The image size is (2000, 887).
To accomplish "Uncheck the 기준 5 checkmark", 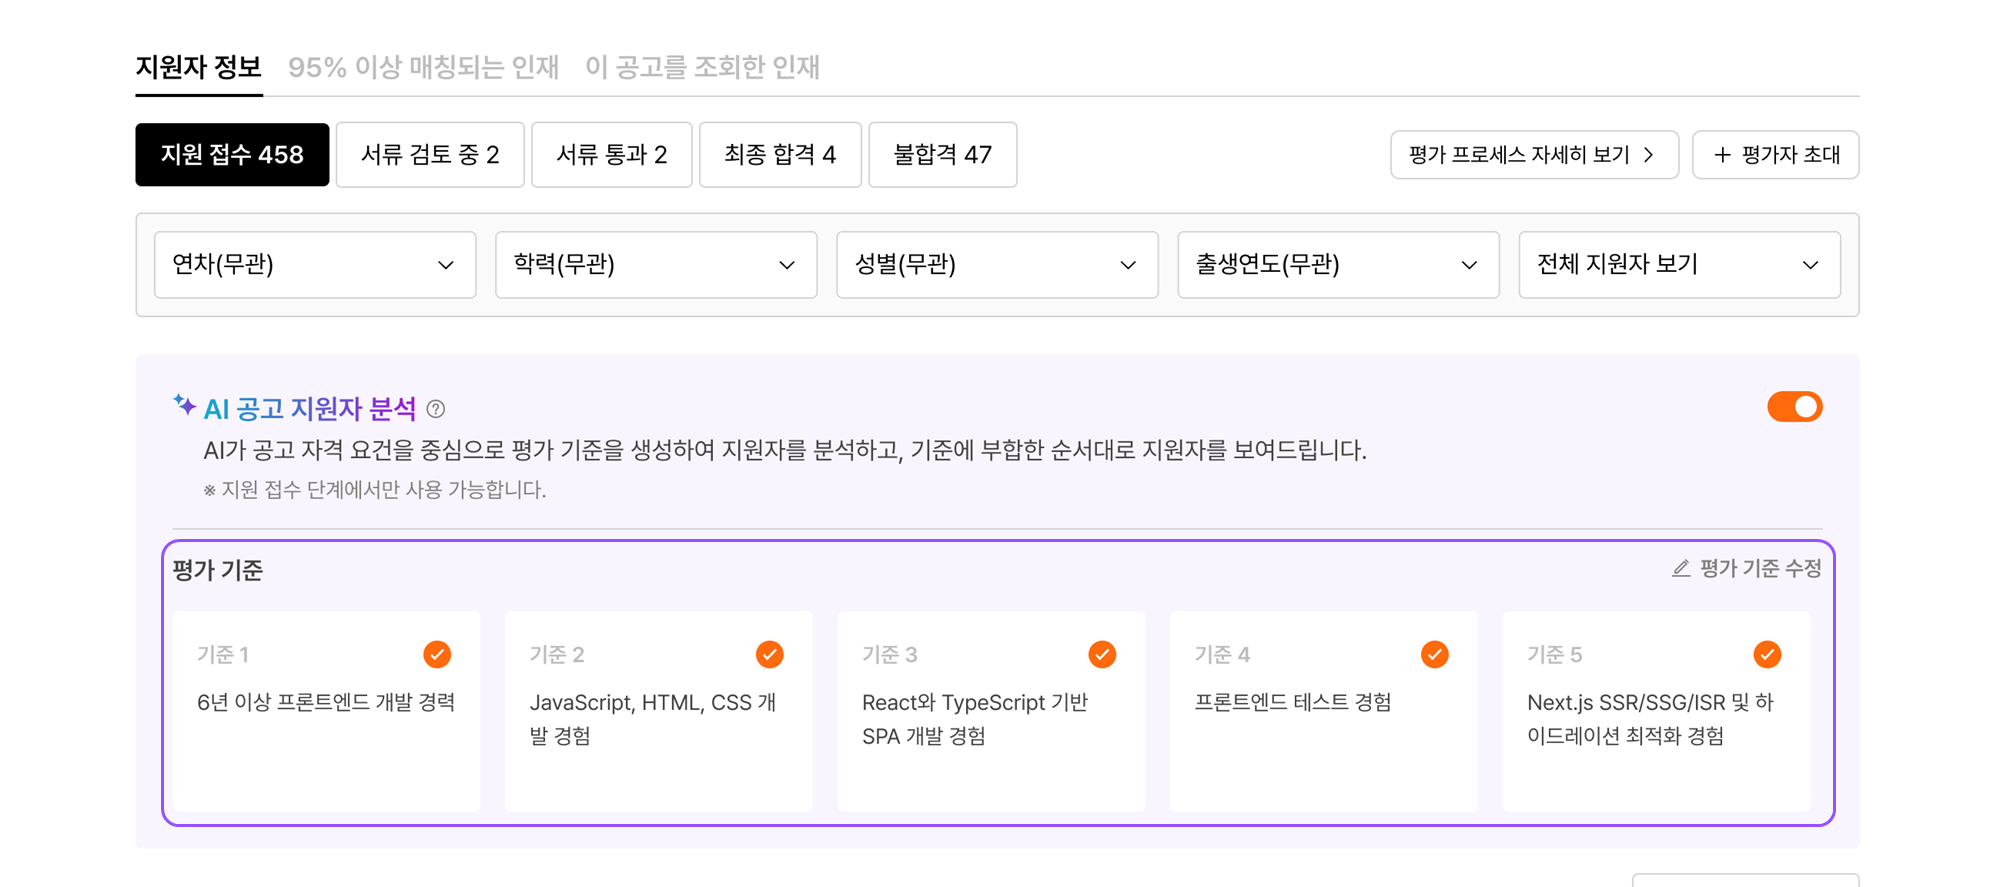I will pyautogui.click(x=1767, y=655).
